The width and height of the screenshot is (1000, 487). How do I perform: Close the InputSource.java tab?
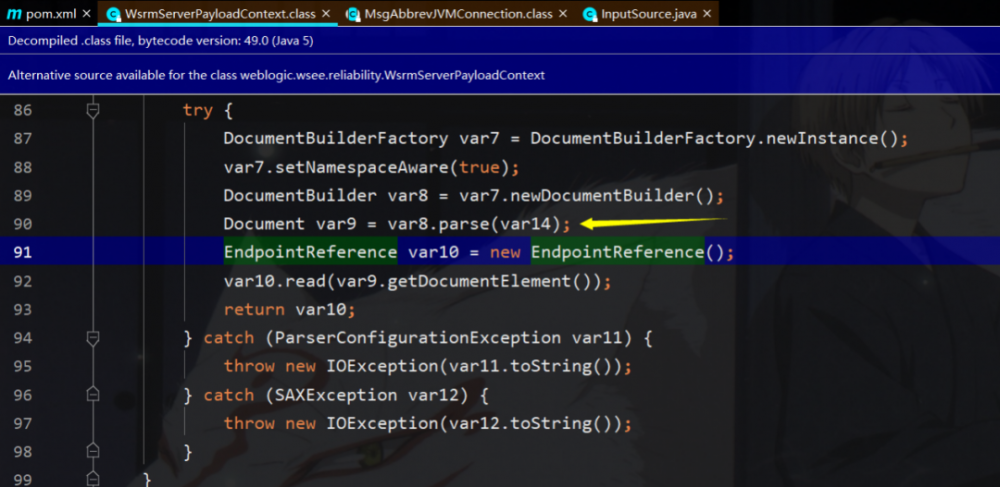pos(706,13)
